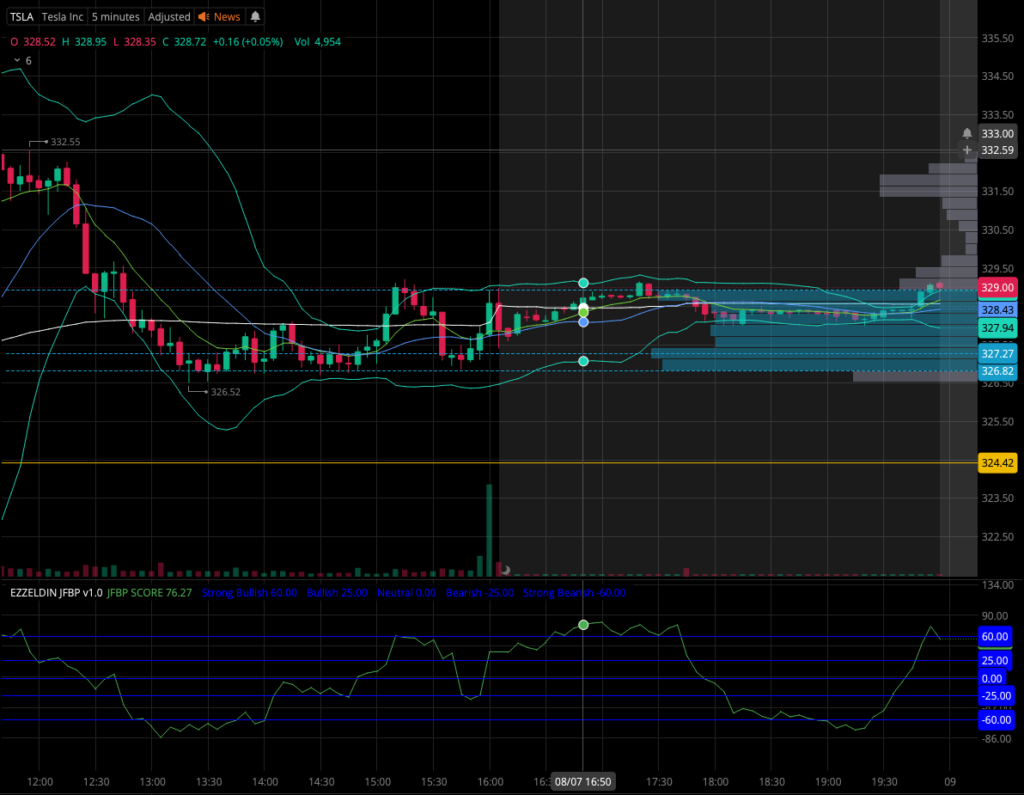
Task: Open the 5 minutes interval dropdown
Action: [x=116, y=16]
